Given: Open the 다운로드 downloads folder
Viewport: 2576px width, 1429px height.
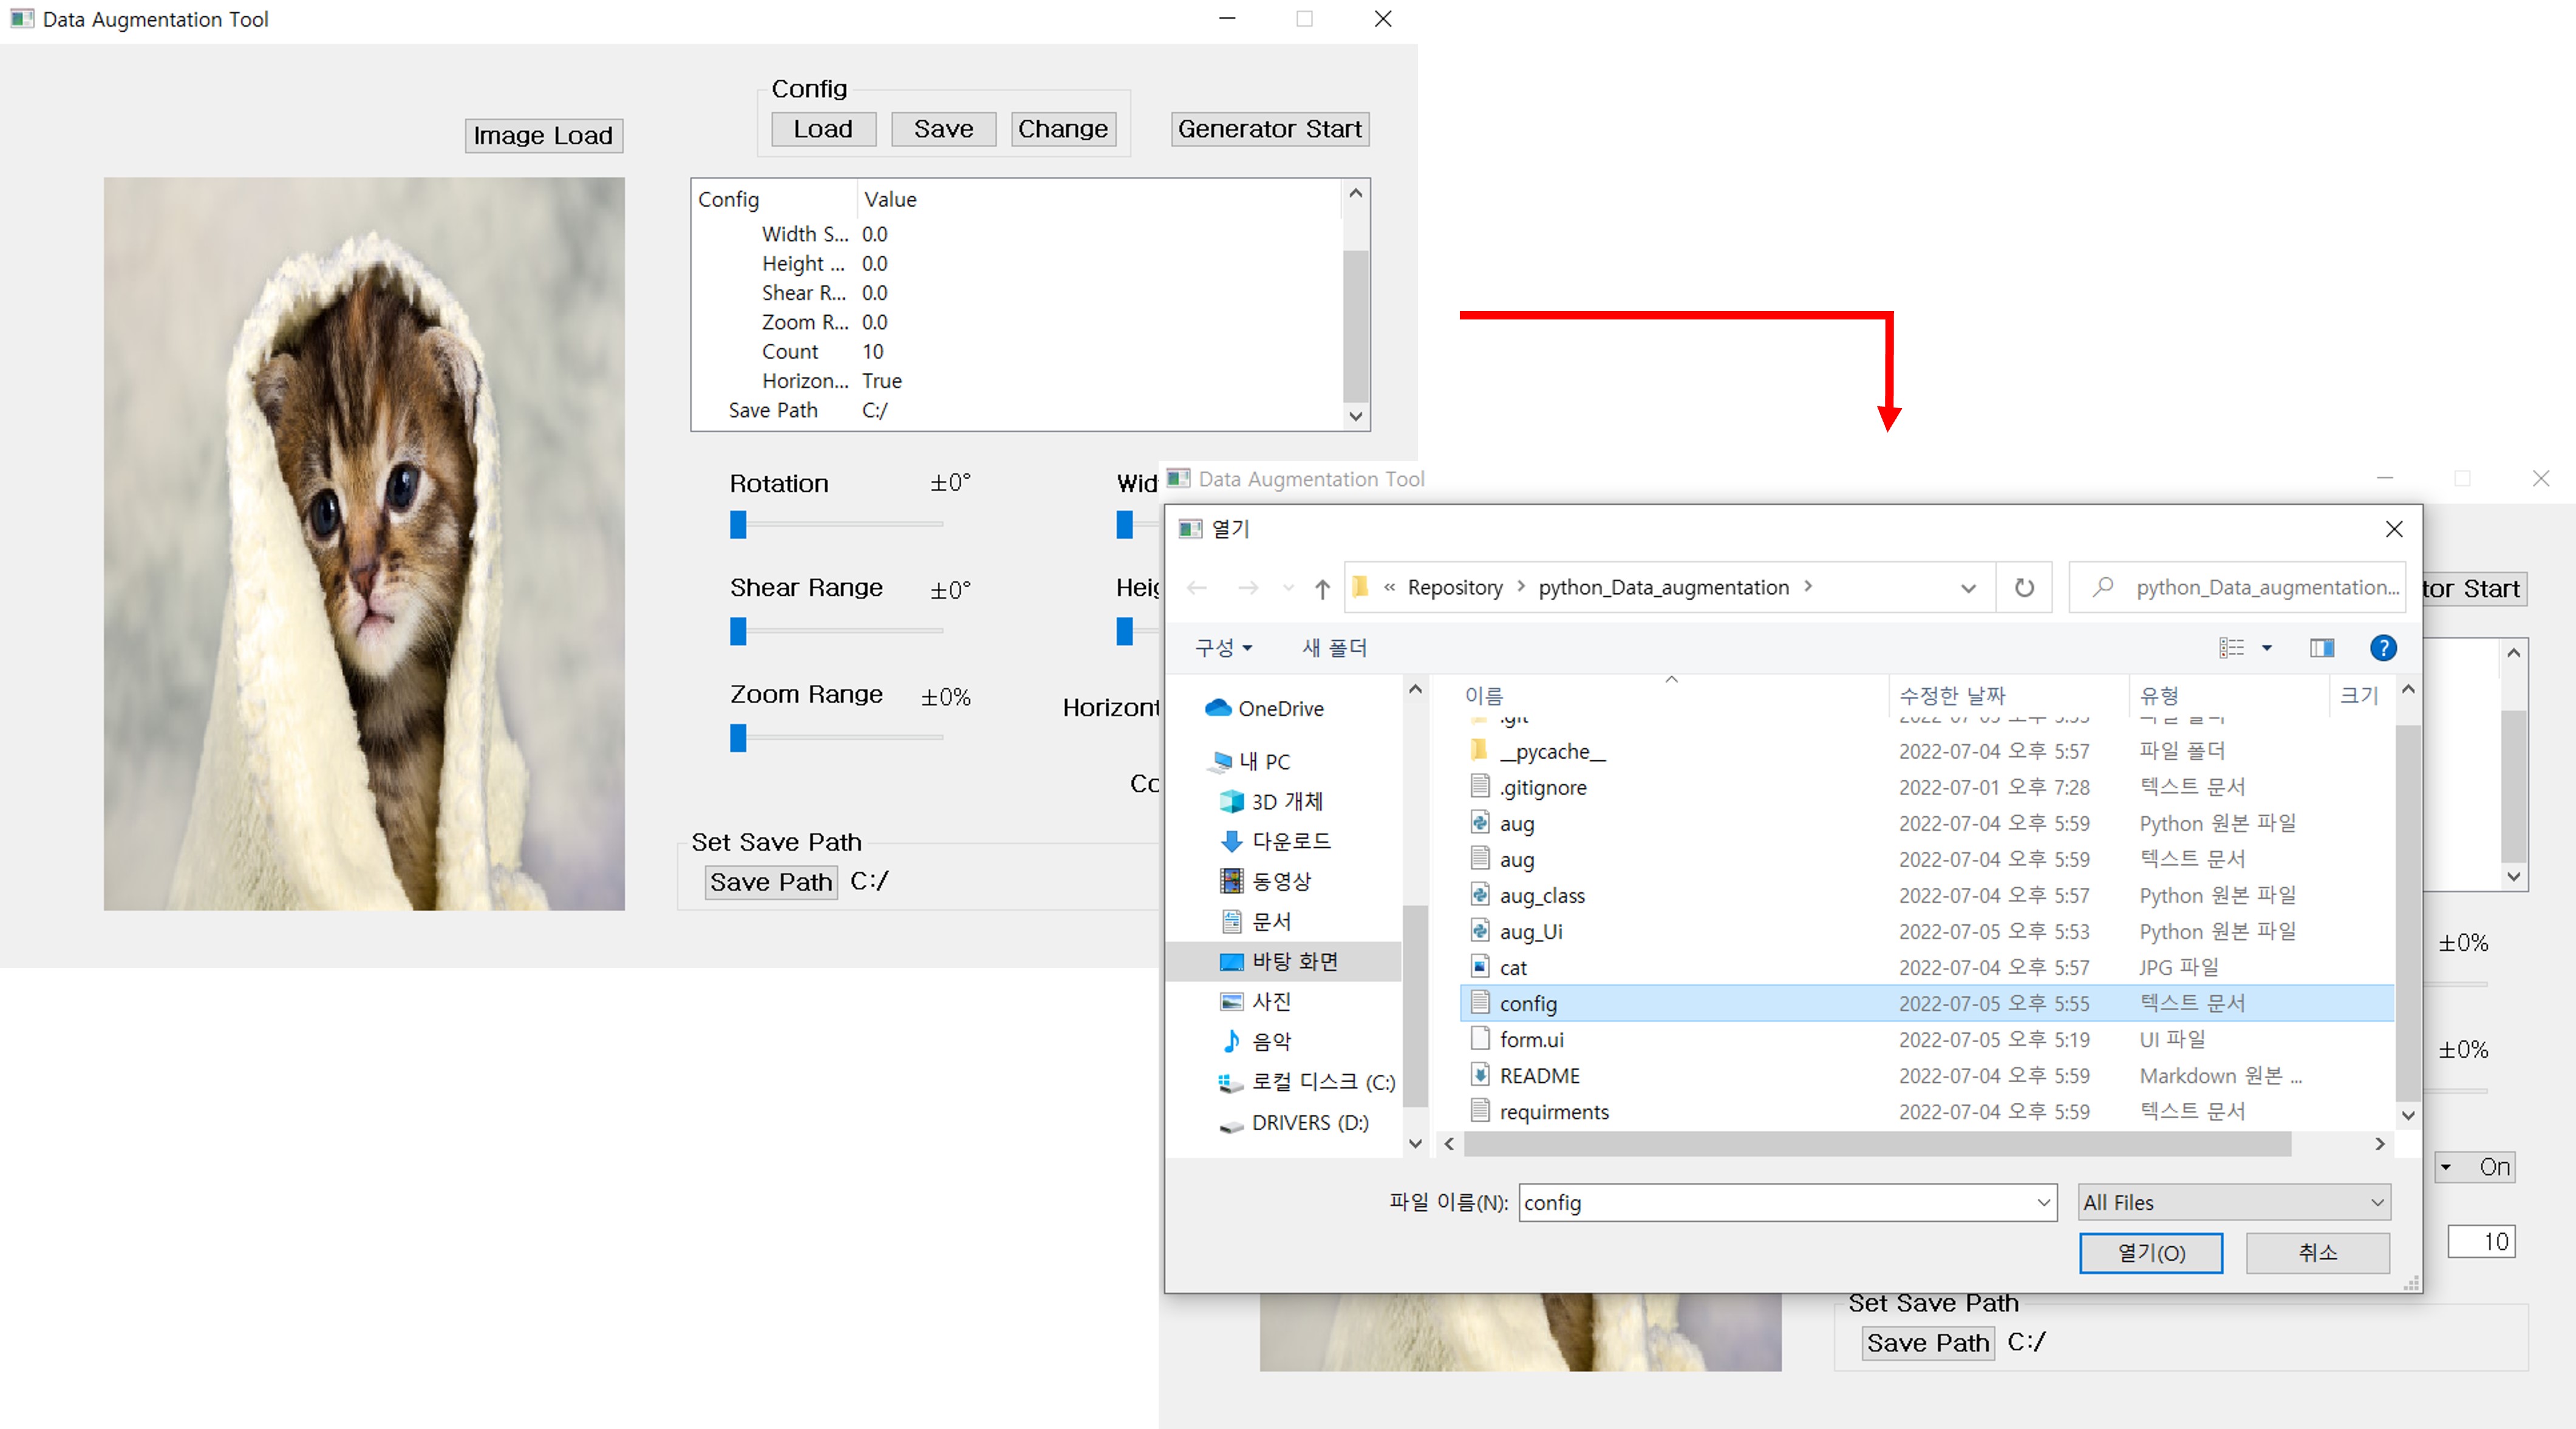Looking at the screenshot, I should [1290, 841].
